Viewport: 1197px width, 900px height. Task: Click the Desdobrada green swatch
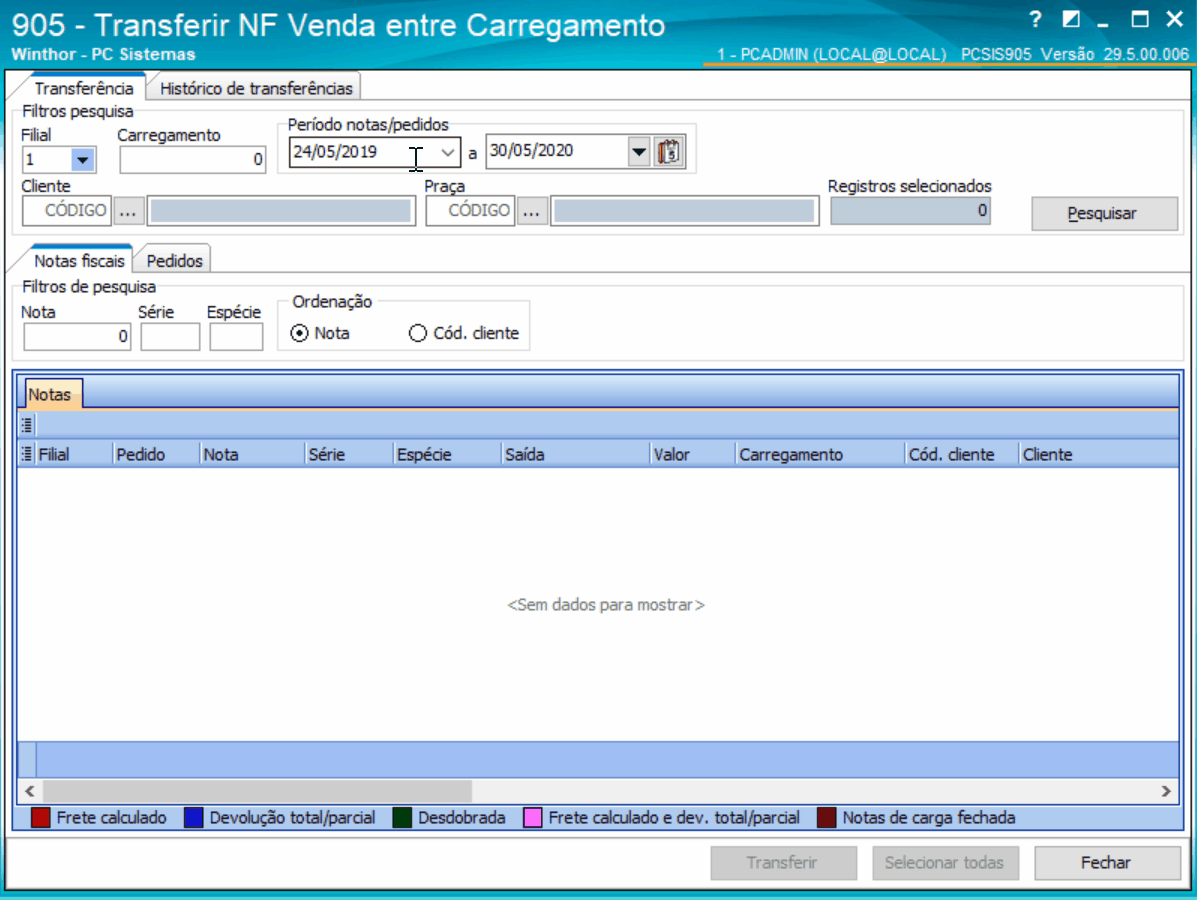[x=402, y=818]
